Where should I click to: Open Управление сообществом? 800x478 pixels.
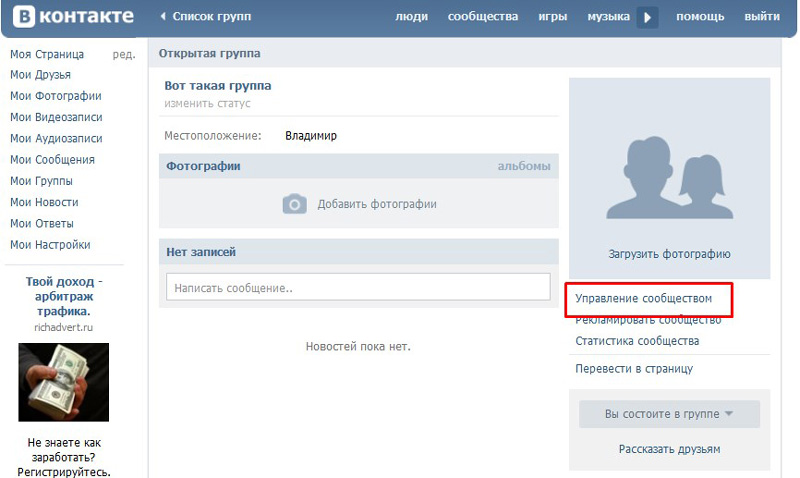643,298
